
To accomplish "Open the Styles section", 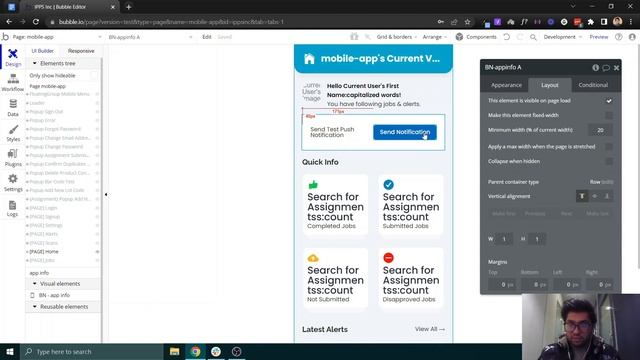I will tap(13, 133).
